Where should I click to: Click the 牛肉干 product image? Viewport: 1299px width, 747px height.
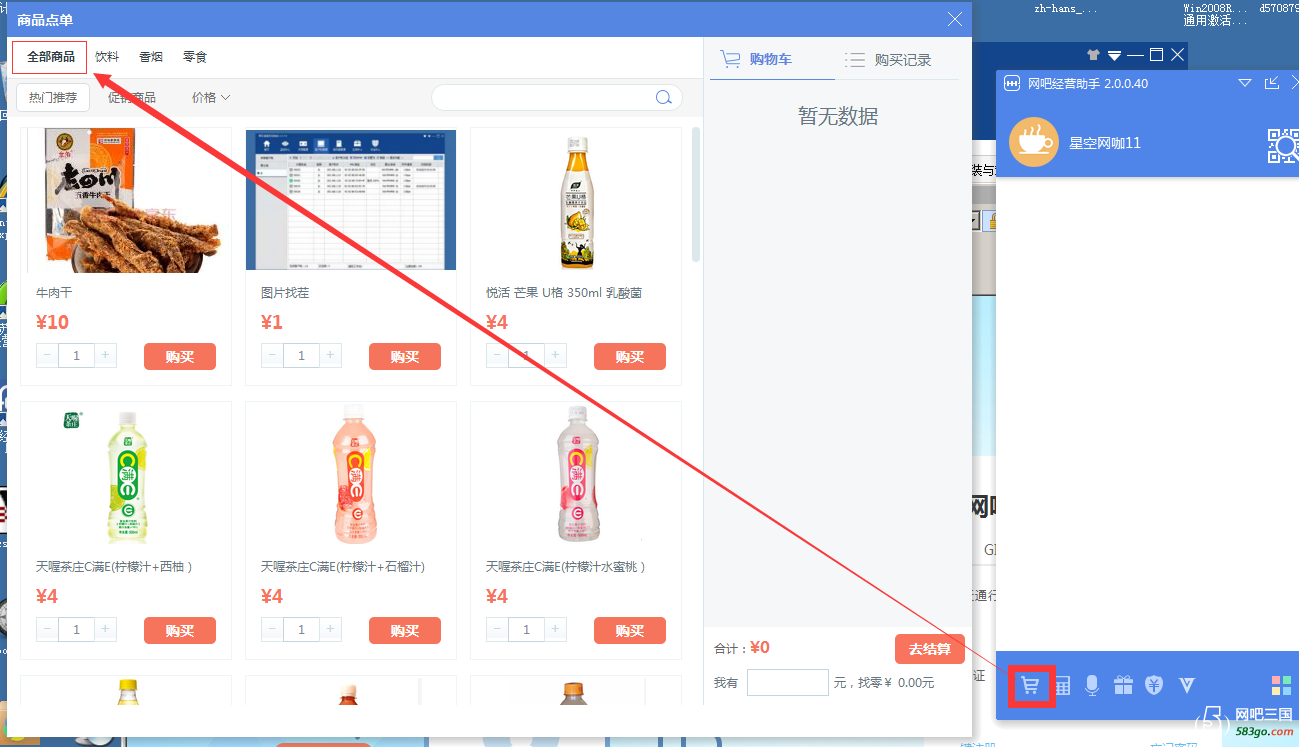pos(126,200)
